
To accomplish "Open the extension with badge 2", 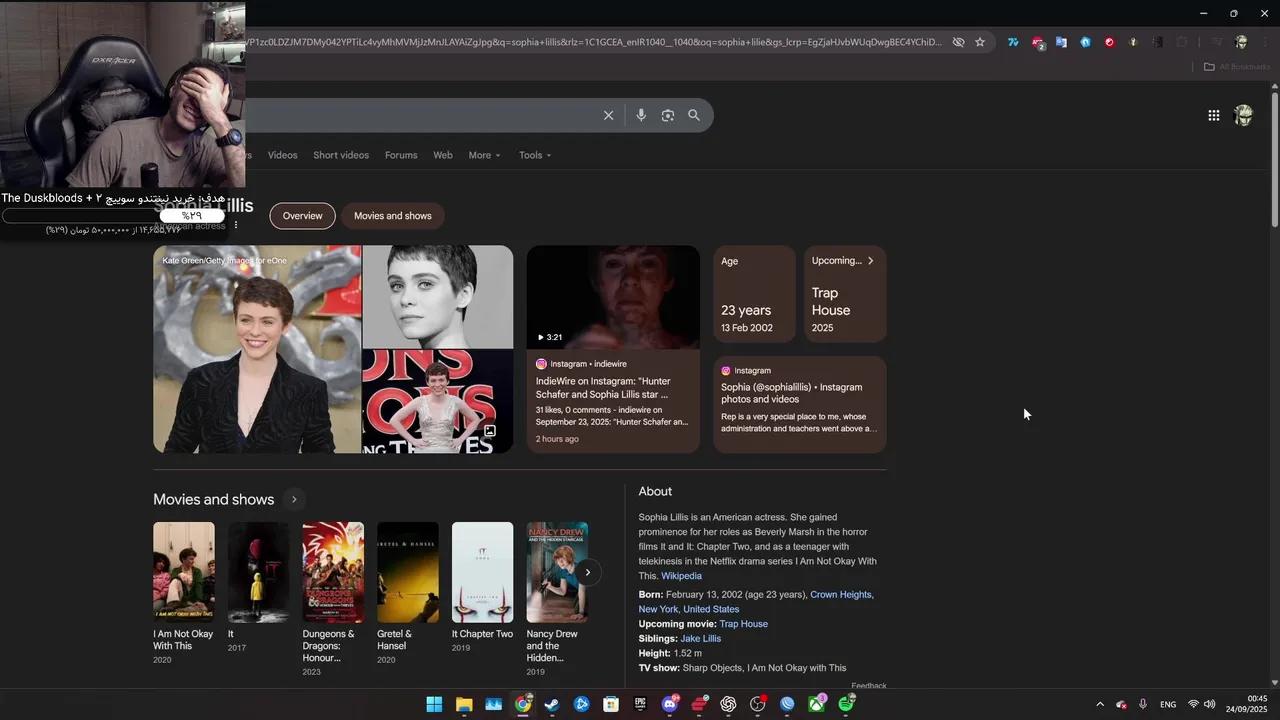I will [x=1037, y=43].
